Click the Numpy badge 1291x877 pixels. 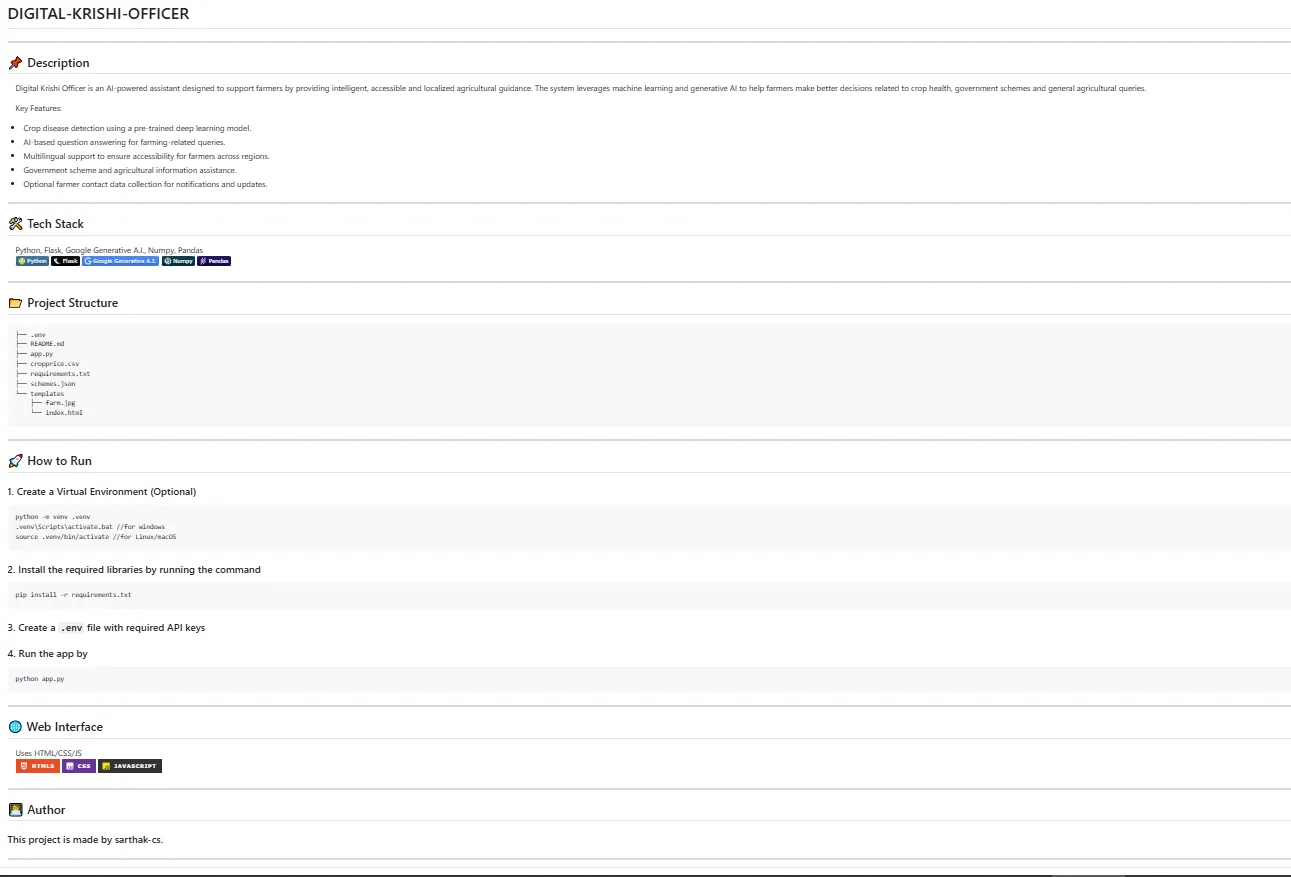tap(178, 260)
